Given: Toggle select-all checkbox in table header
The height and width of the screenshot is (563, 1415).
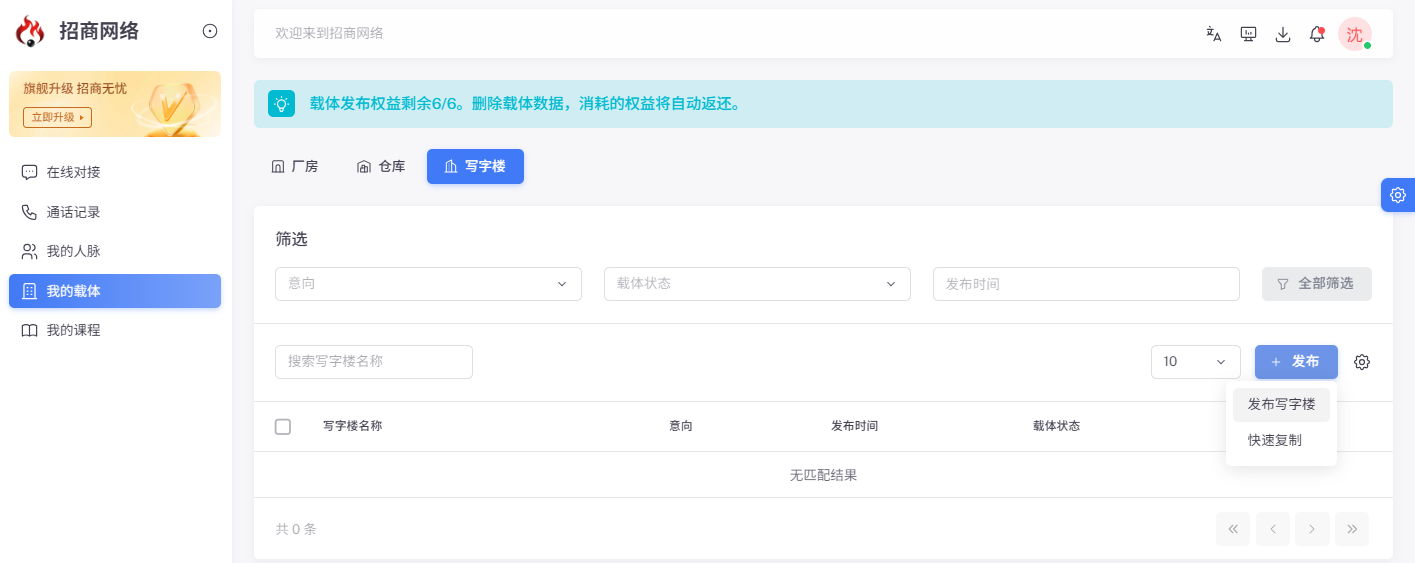Looking at the screenshot, I should (283, 427).
